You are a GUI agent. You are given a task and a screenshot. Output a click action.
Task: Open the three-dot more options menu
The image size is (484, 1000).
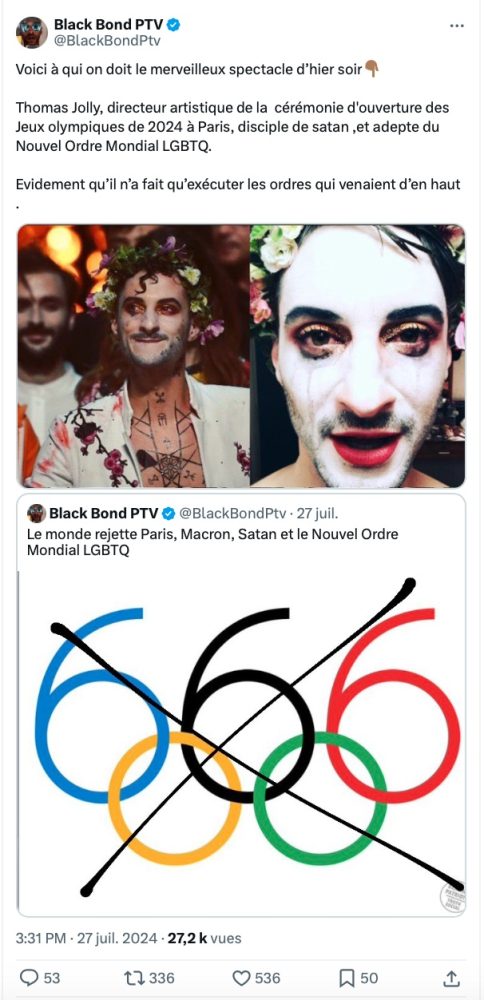click(457, 26)
